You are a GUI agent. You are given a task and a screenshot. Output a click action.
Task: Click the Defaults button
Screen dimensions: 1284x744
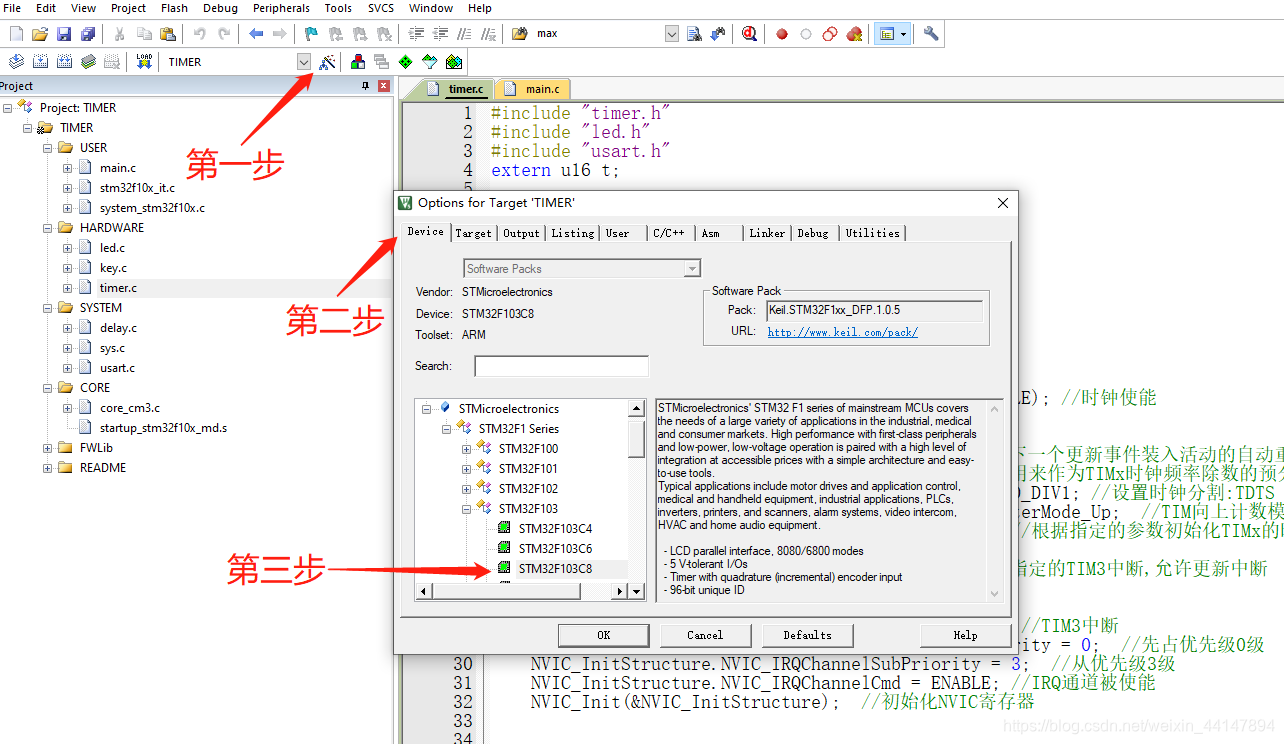click(807, 635)
